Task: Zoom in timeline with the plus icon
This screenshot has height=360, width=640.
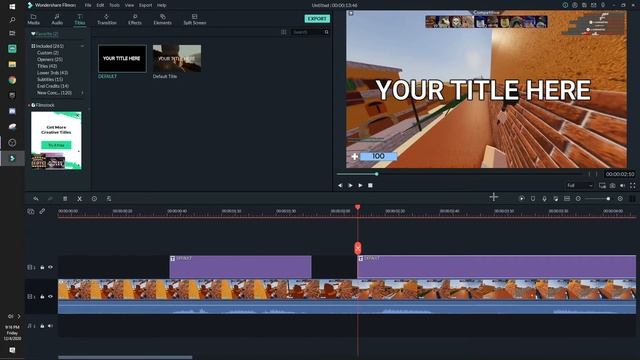Action: (620, 198)
